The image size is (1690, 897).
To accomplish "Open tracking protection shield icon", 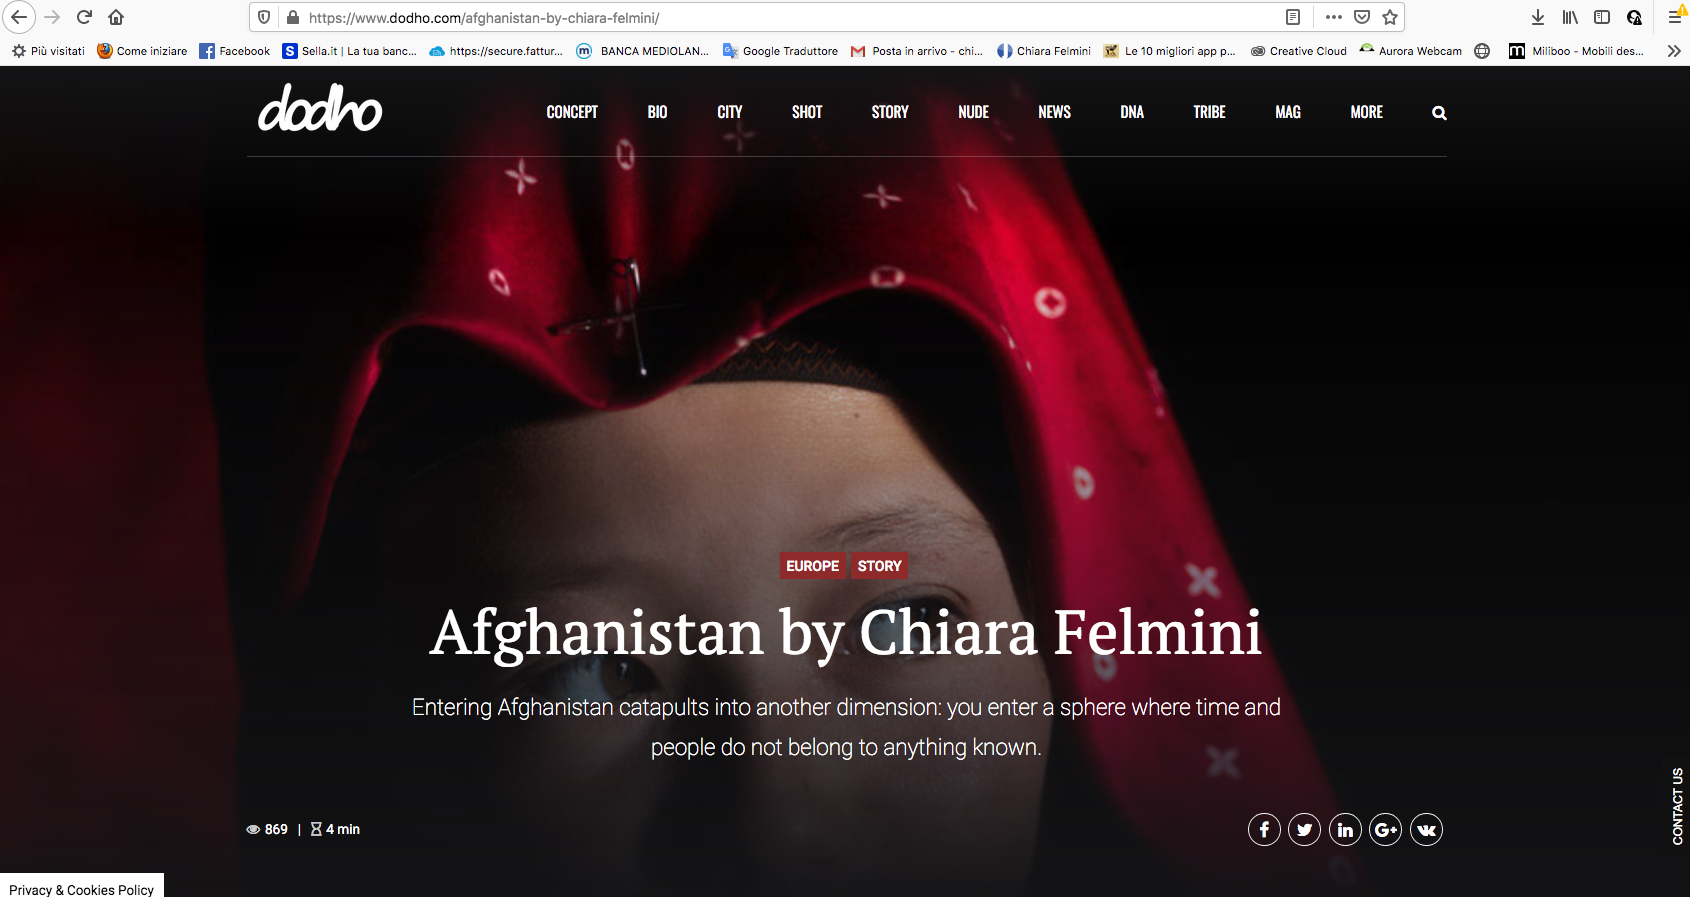I will [264, 17].
